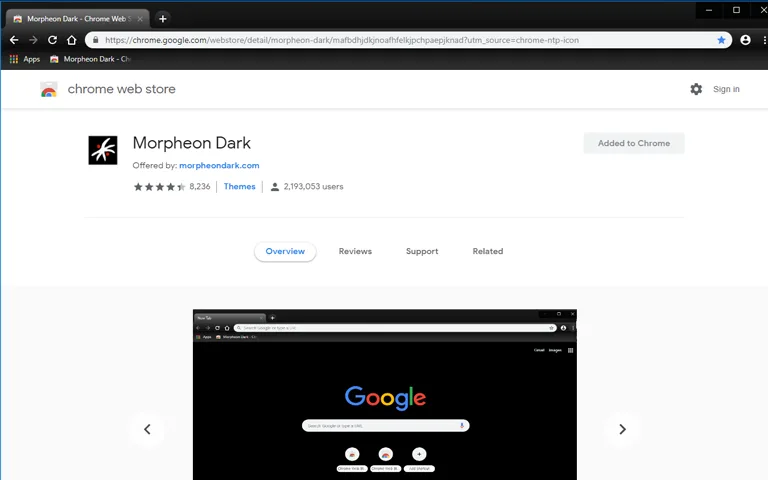Click the theme preview screenshot
Image resolution: width=768 pixels, height=480 pixels.
click(x=384, y=395)
